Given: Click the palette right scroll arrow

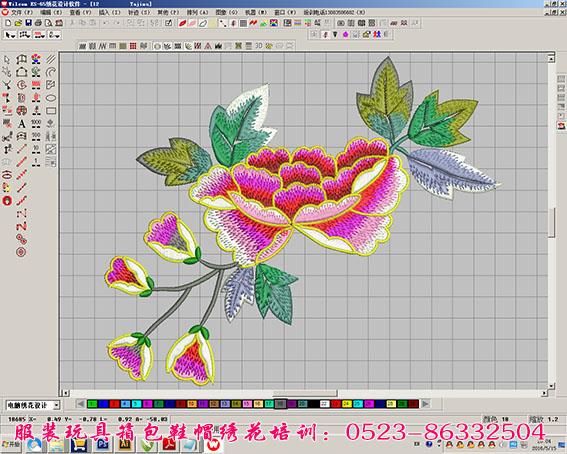Looking at the screenshot, I should 426,403.
